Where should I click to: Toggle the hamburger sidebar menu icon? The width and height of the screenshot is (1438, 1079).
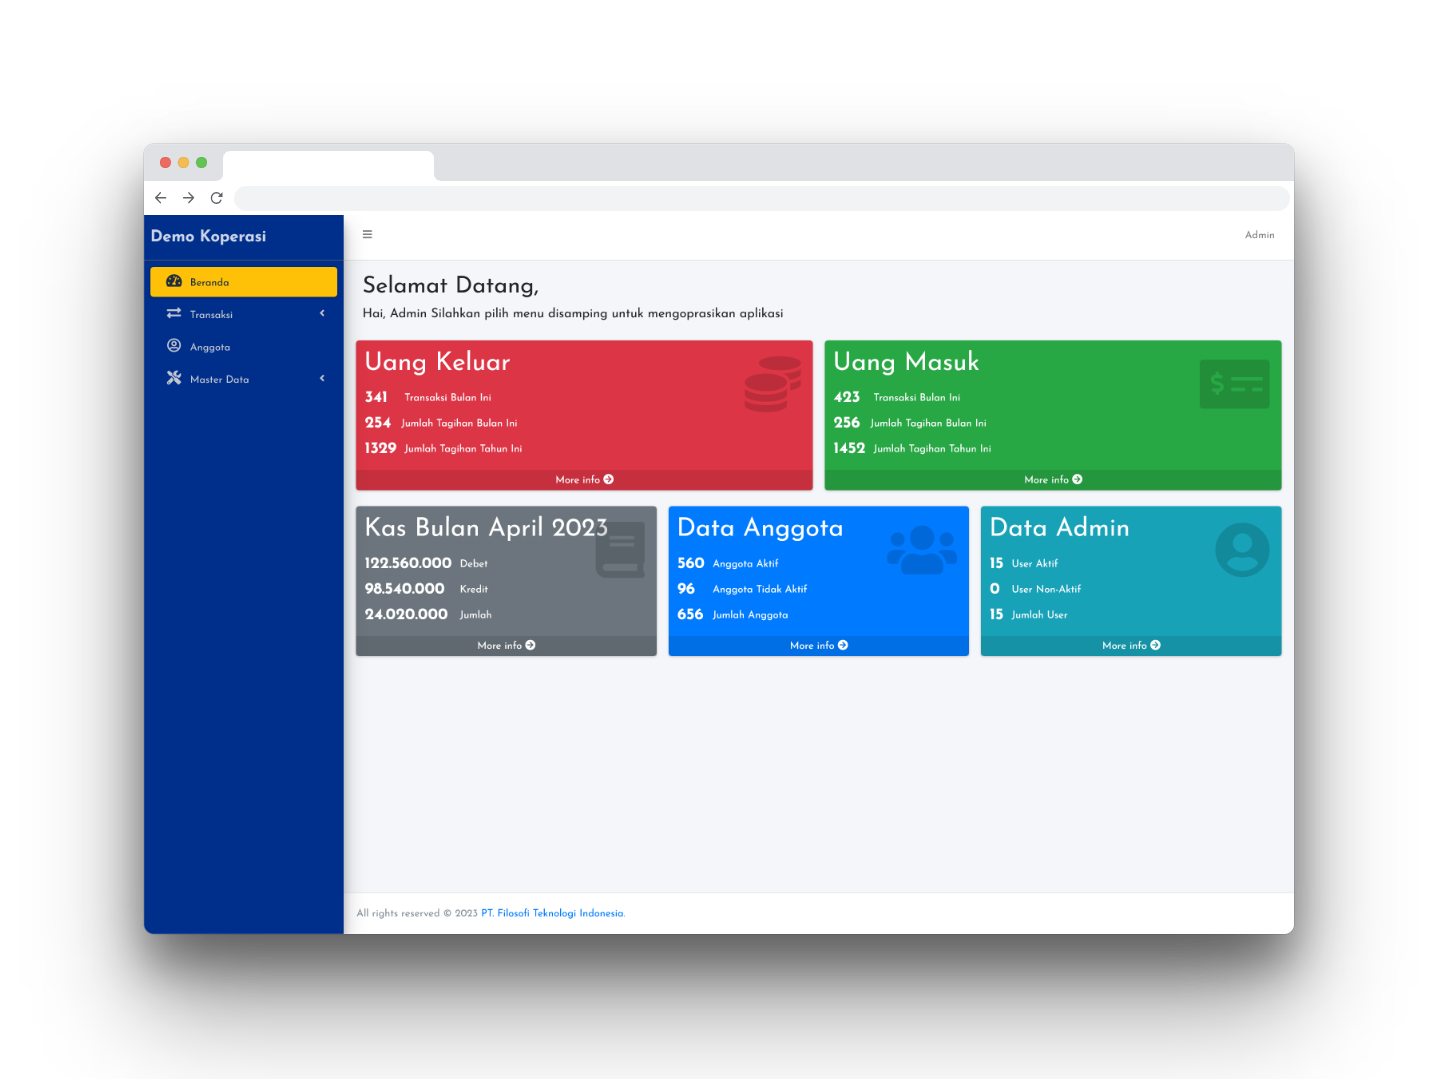[367, 234]
